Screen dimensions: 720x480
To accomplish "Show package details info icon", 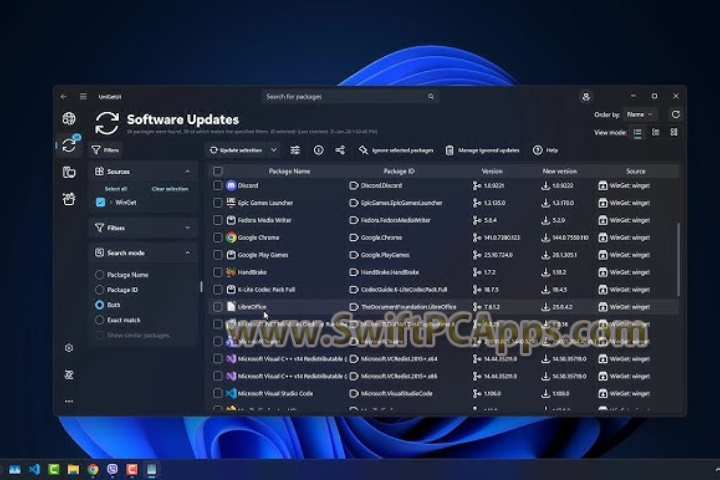I will (318, 150).
